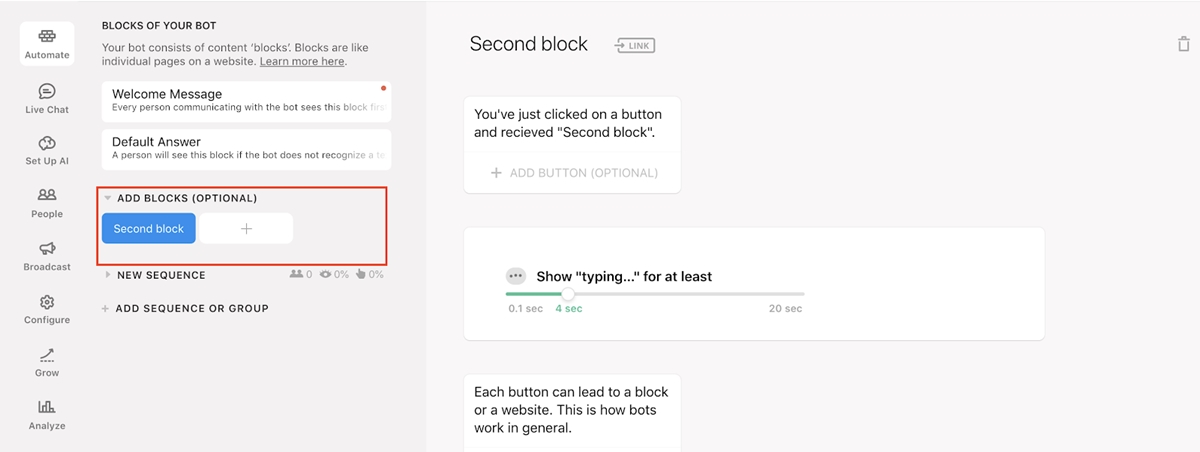Viewport: 1200px width, 452px height.
Task: Open the Automate section in the sidebar
Action: click(x=47, y=44)
